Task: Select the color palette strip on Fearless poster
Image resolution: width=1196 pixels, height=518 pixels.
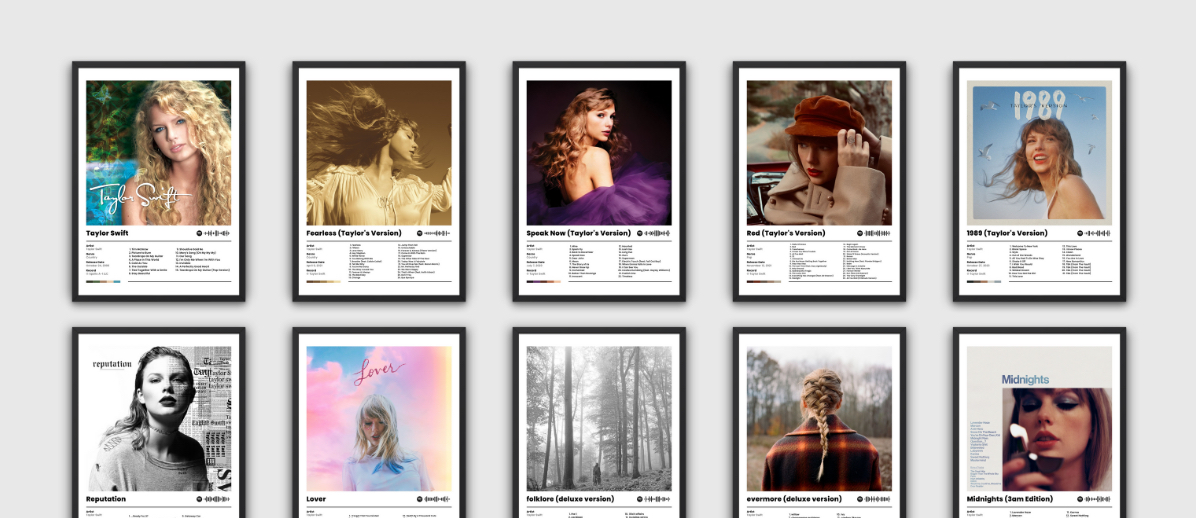Action: pos(323,282)
